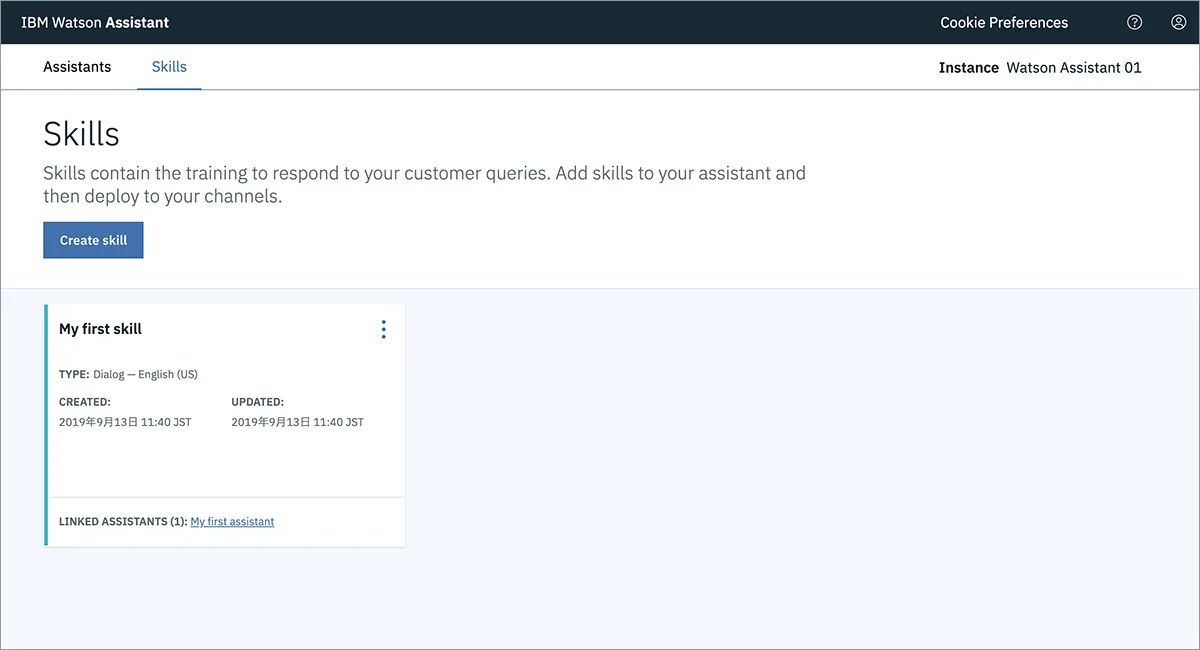
Task: Select the Skills tab
Action: pos(169,67)
